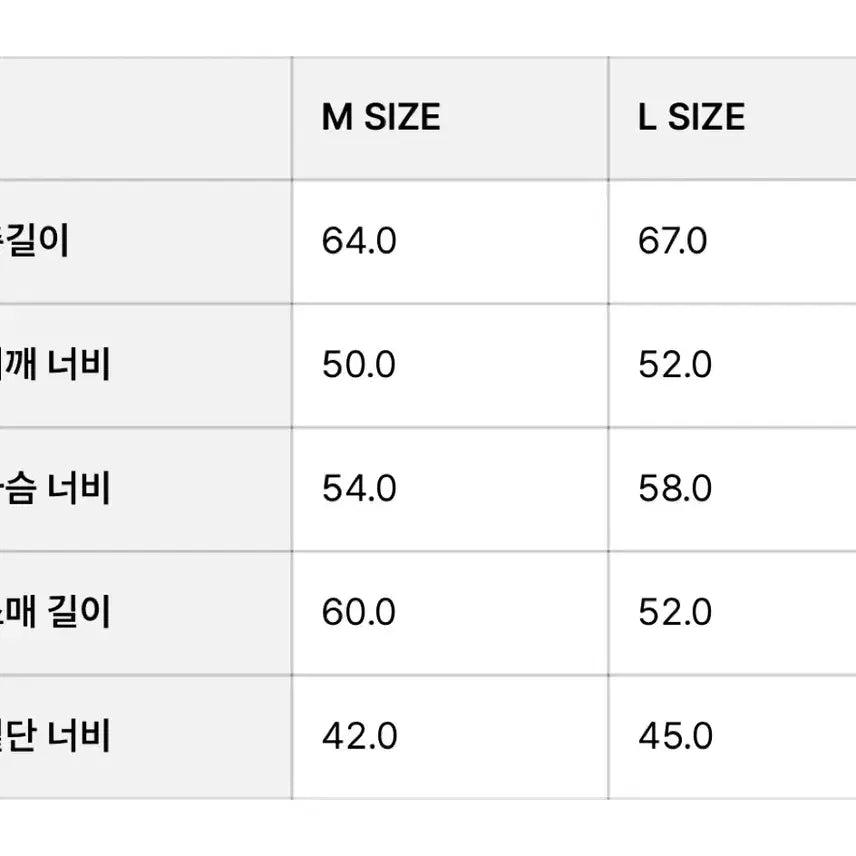Click the 64.0 value in M SIZE column
The height and width of the screenshot is (856, 856).
click(359, 241)
